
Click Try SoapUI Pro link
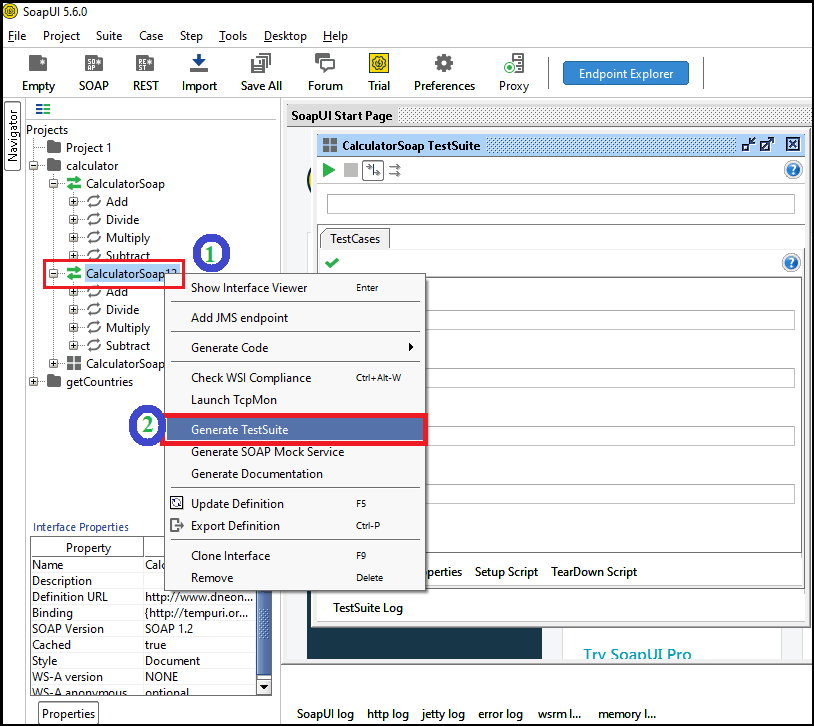(x=637, y=654)
